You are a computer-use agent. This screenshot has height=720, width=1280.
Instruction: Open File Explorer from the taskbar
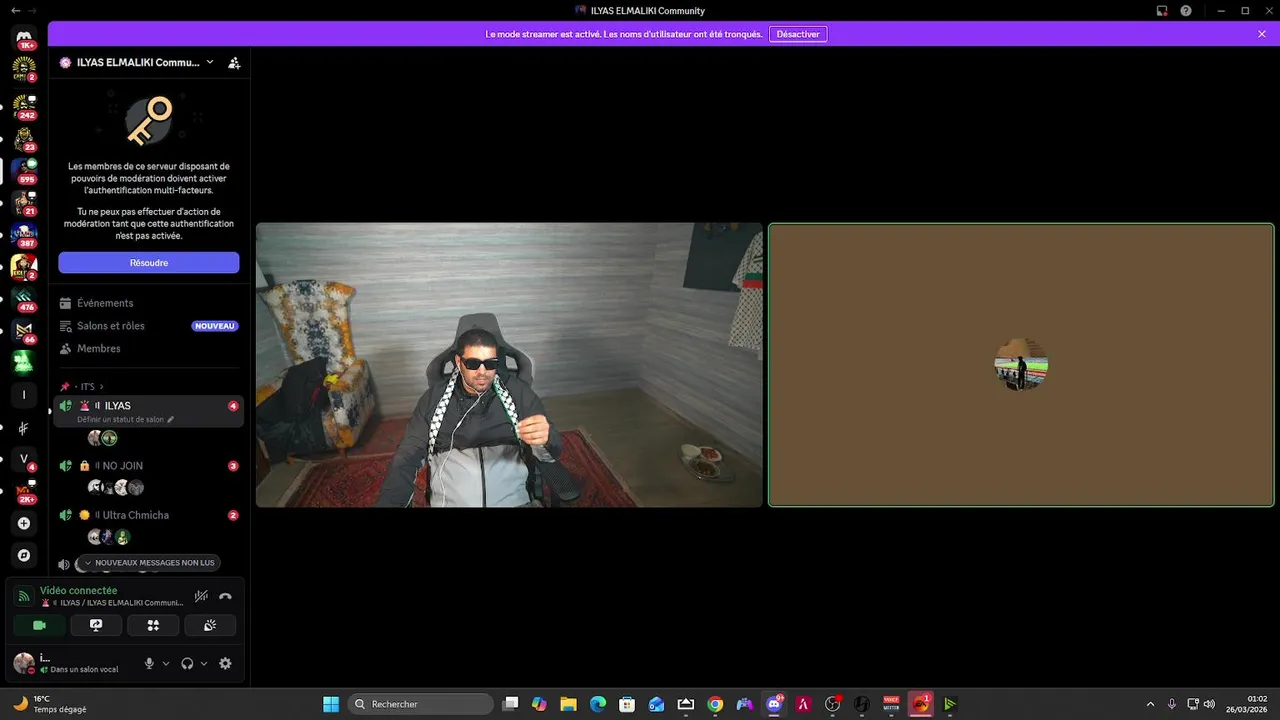(568, 704)
